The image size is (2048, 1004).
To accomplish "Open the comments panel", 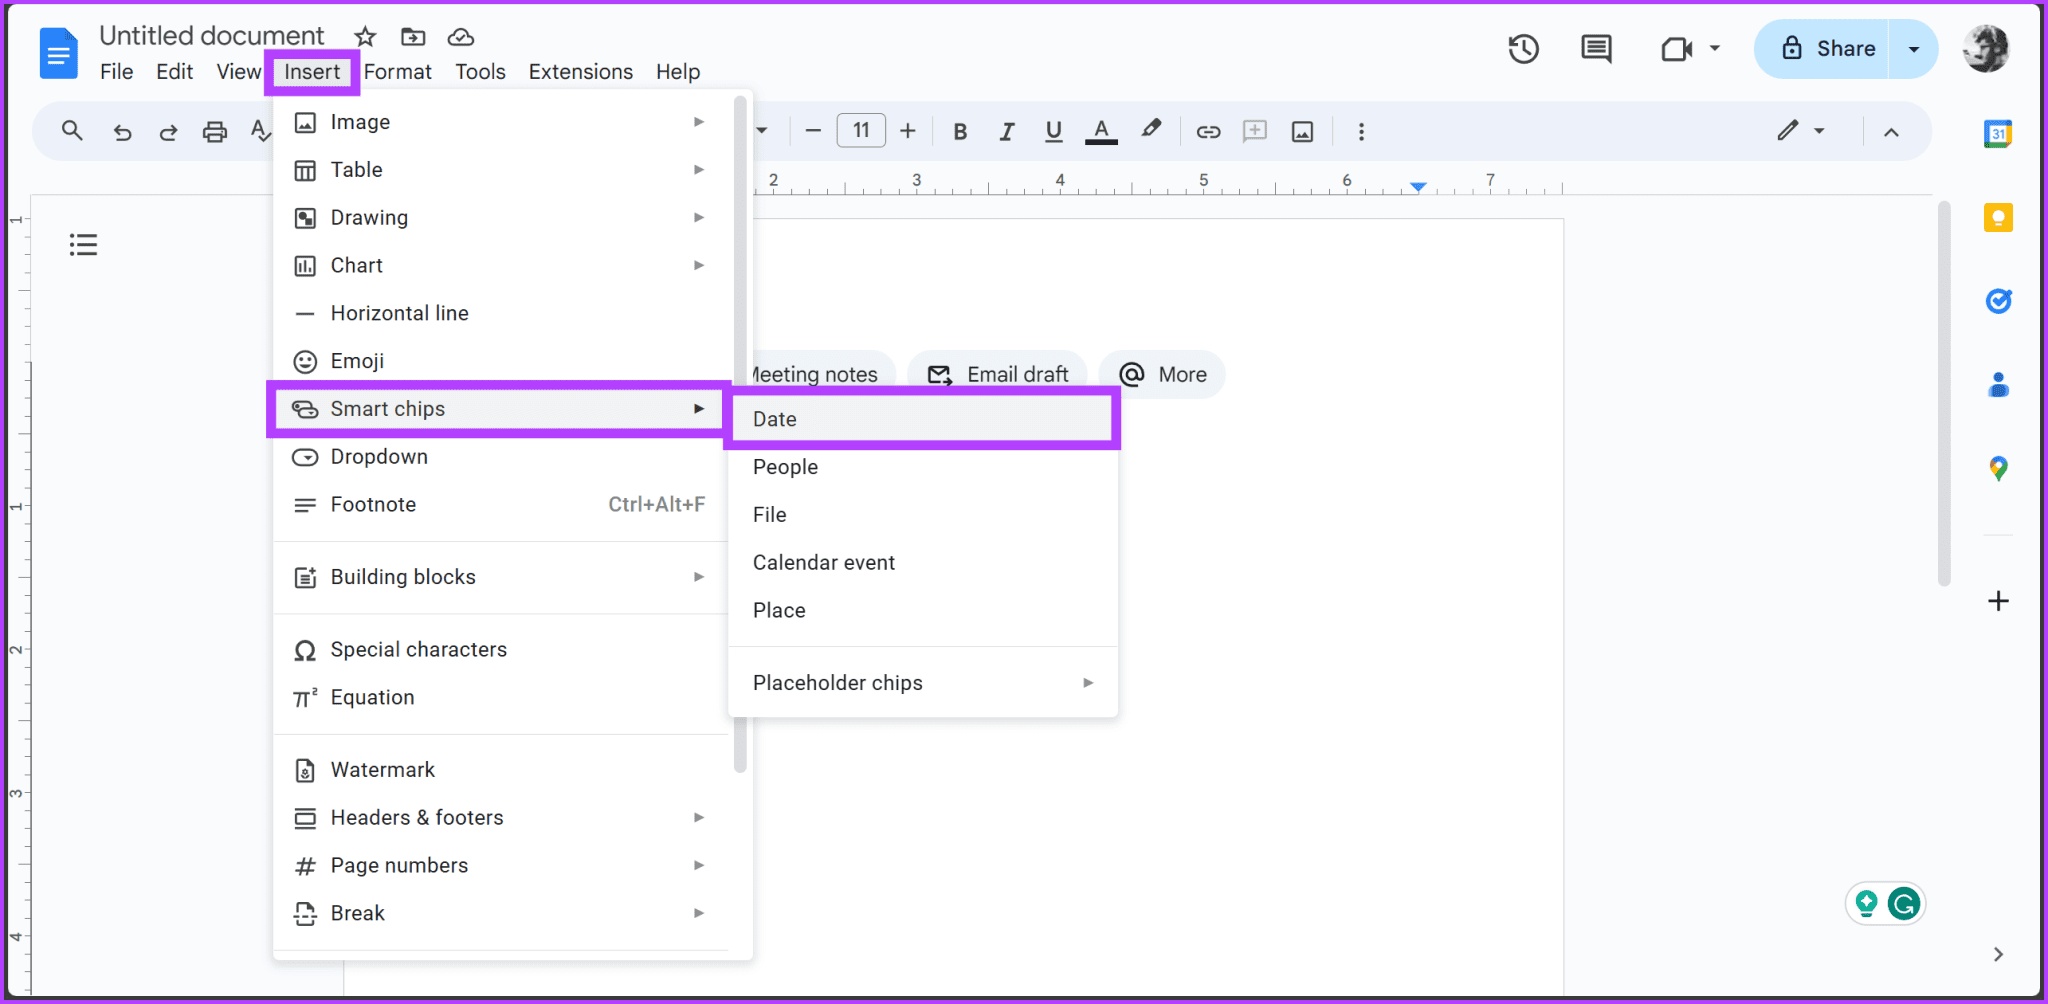I will point(1595,48).
